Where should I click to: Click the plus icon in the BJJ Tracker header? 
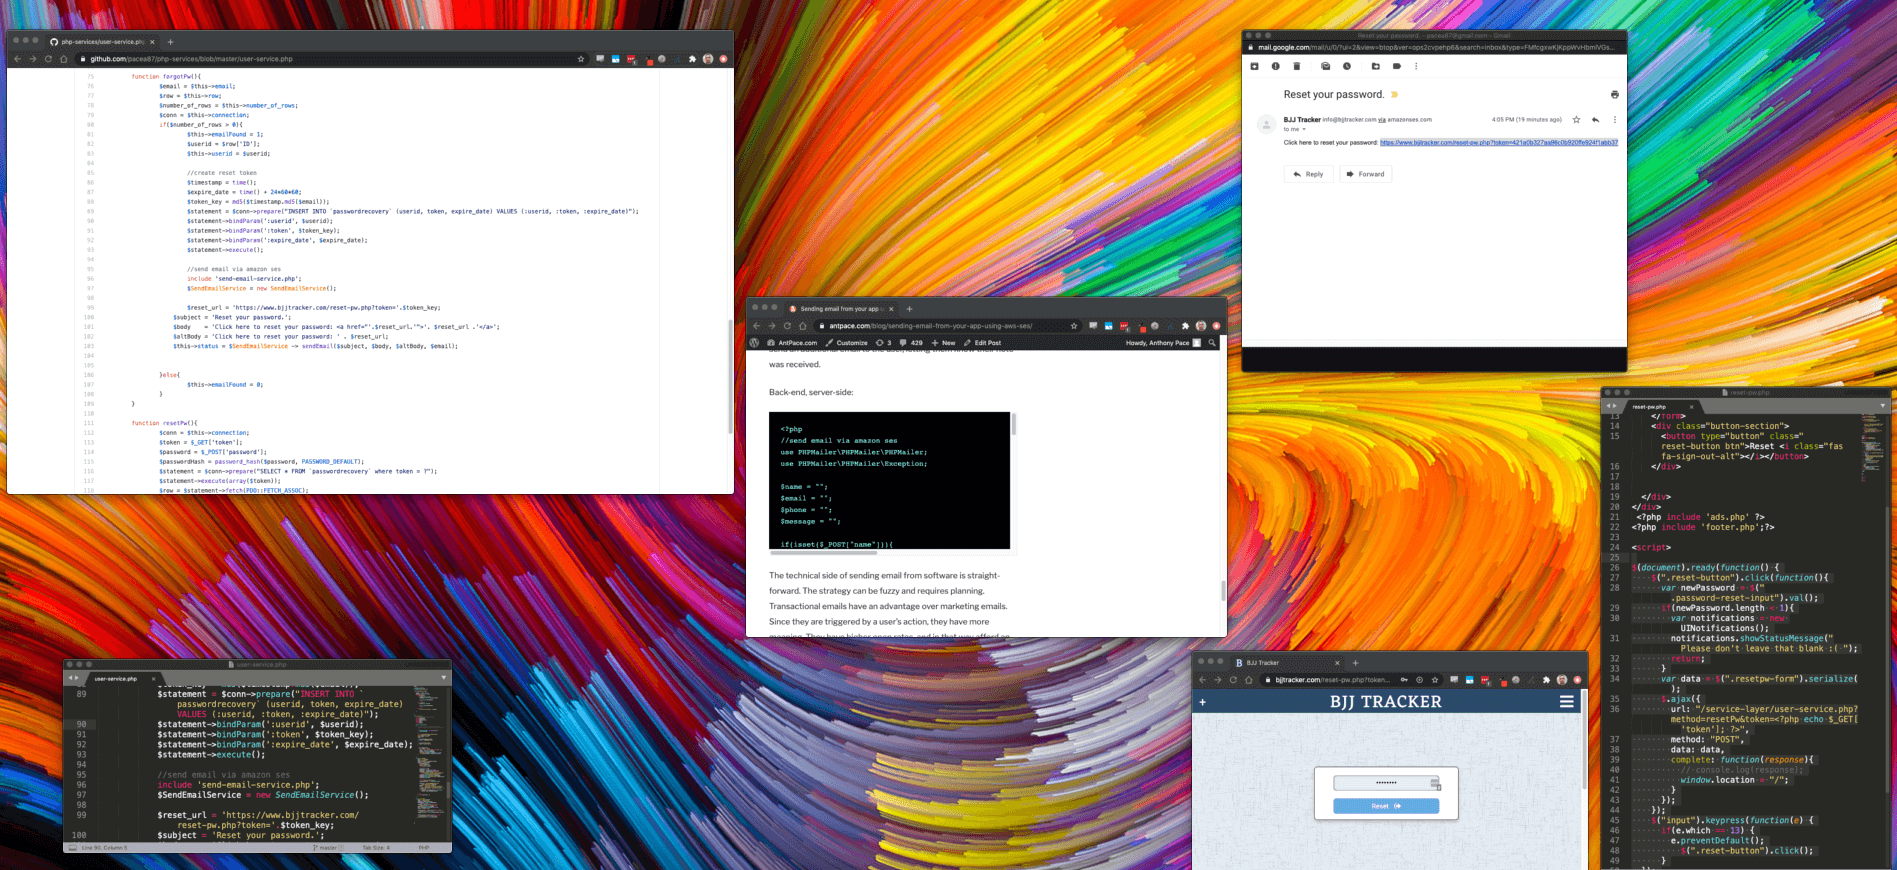(x=1202, y=702)
